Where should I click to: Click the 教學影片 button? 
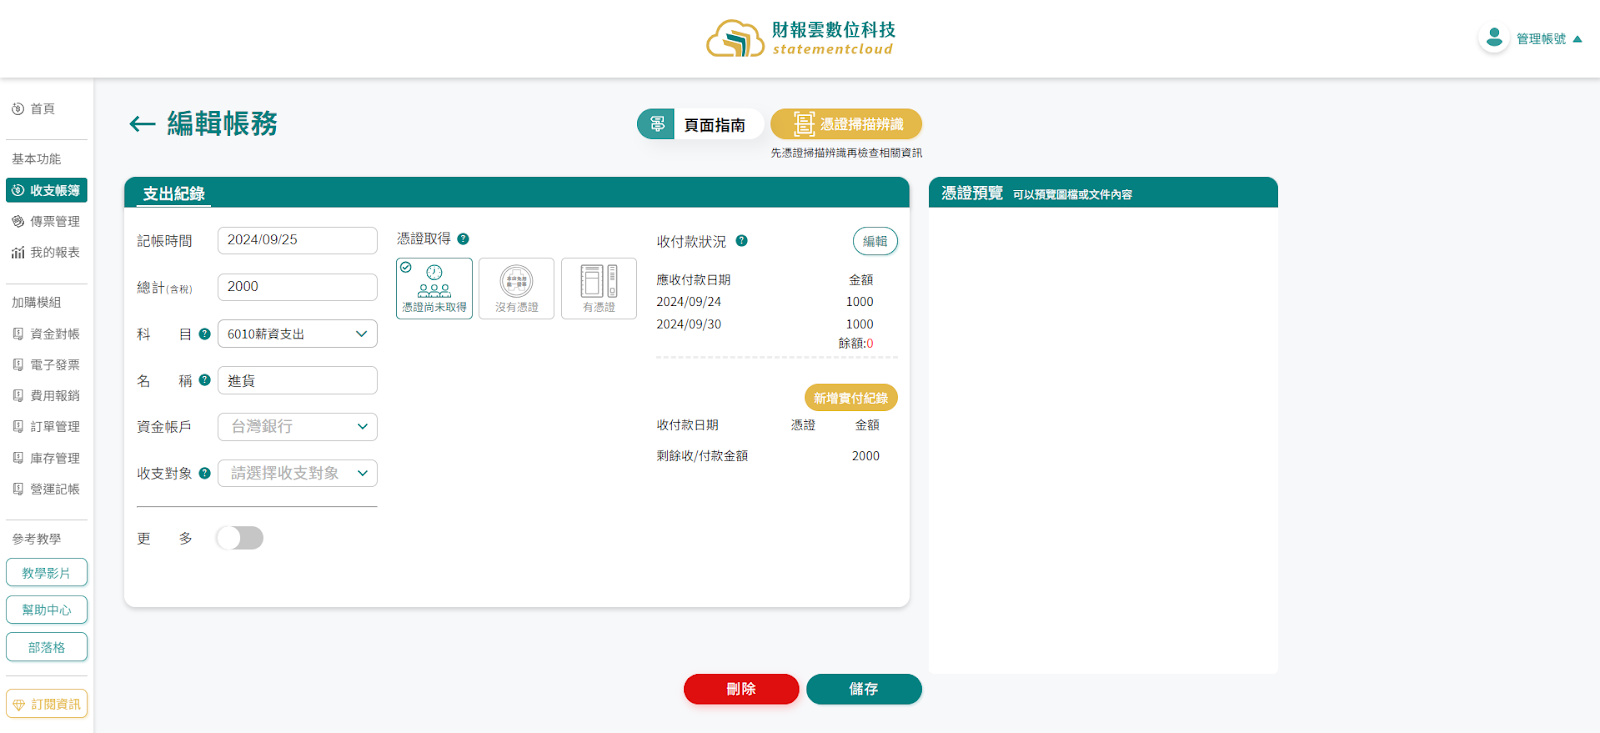[47, 573]
